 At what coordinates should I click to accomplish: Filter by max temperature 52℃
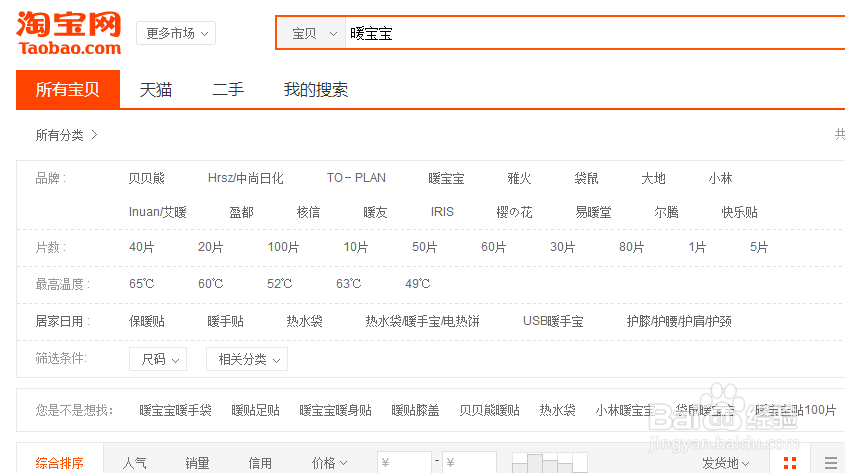click(x=280, y=284)
